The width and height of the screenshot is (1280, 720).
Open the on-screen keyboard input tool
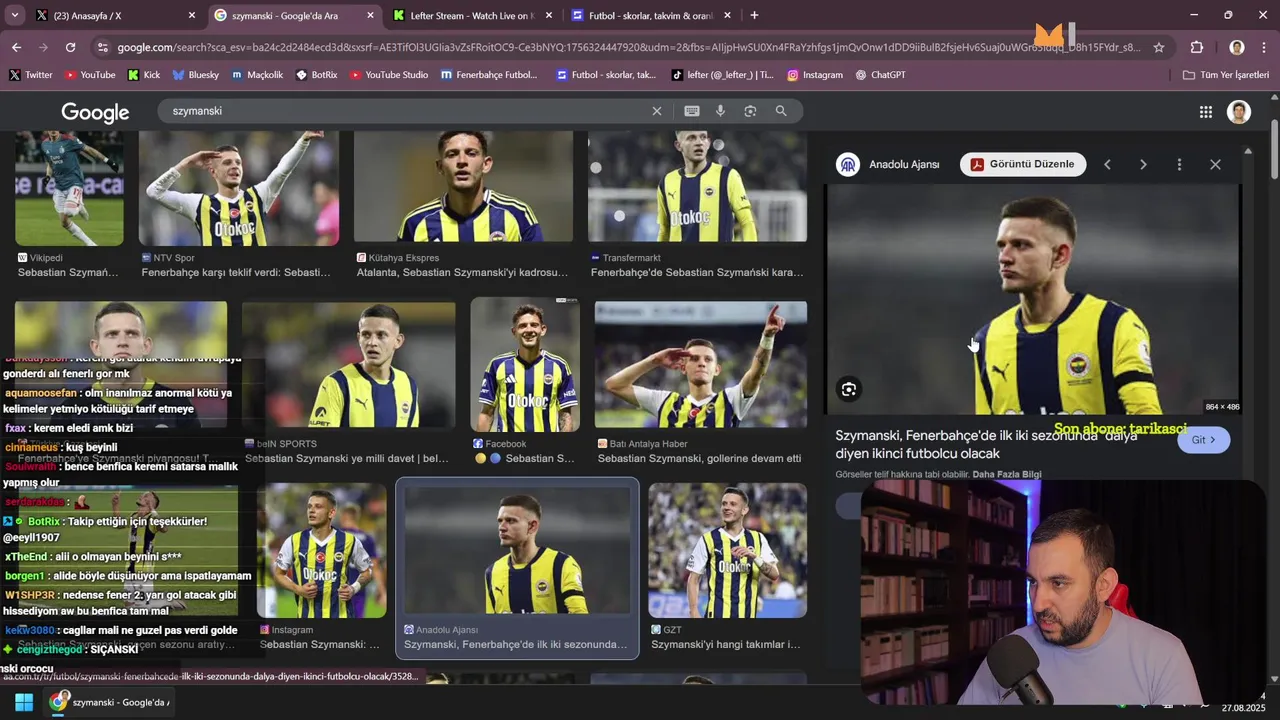[x=691, y=111]
